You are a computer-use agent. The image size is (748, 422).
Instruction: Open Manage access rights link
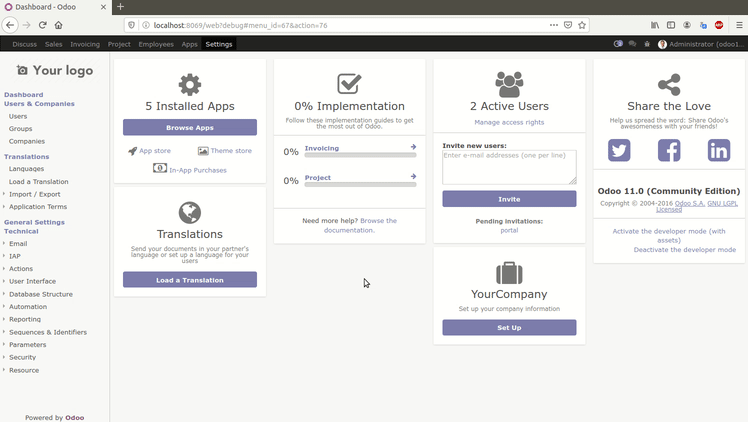(509, 122)
